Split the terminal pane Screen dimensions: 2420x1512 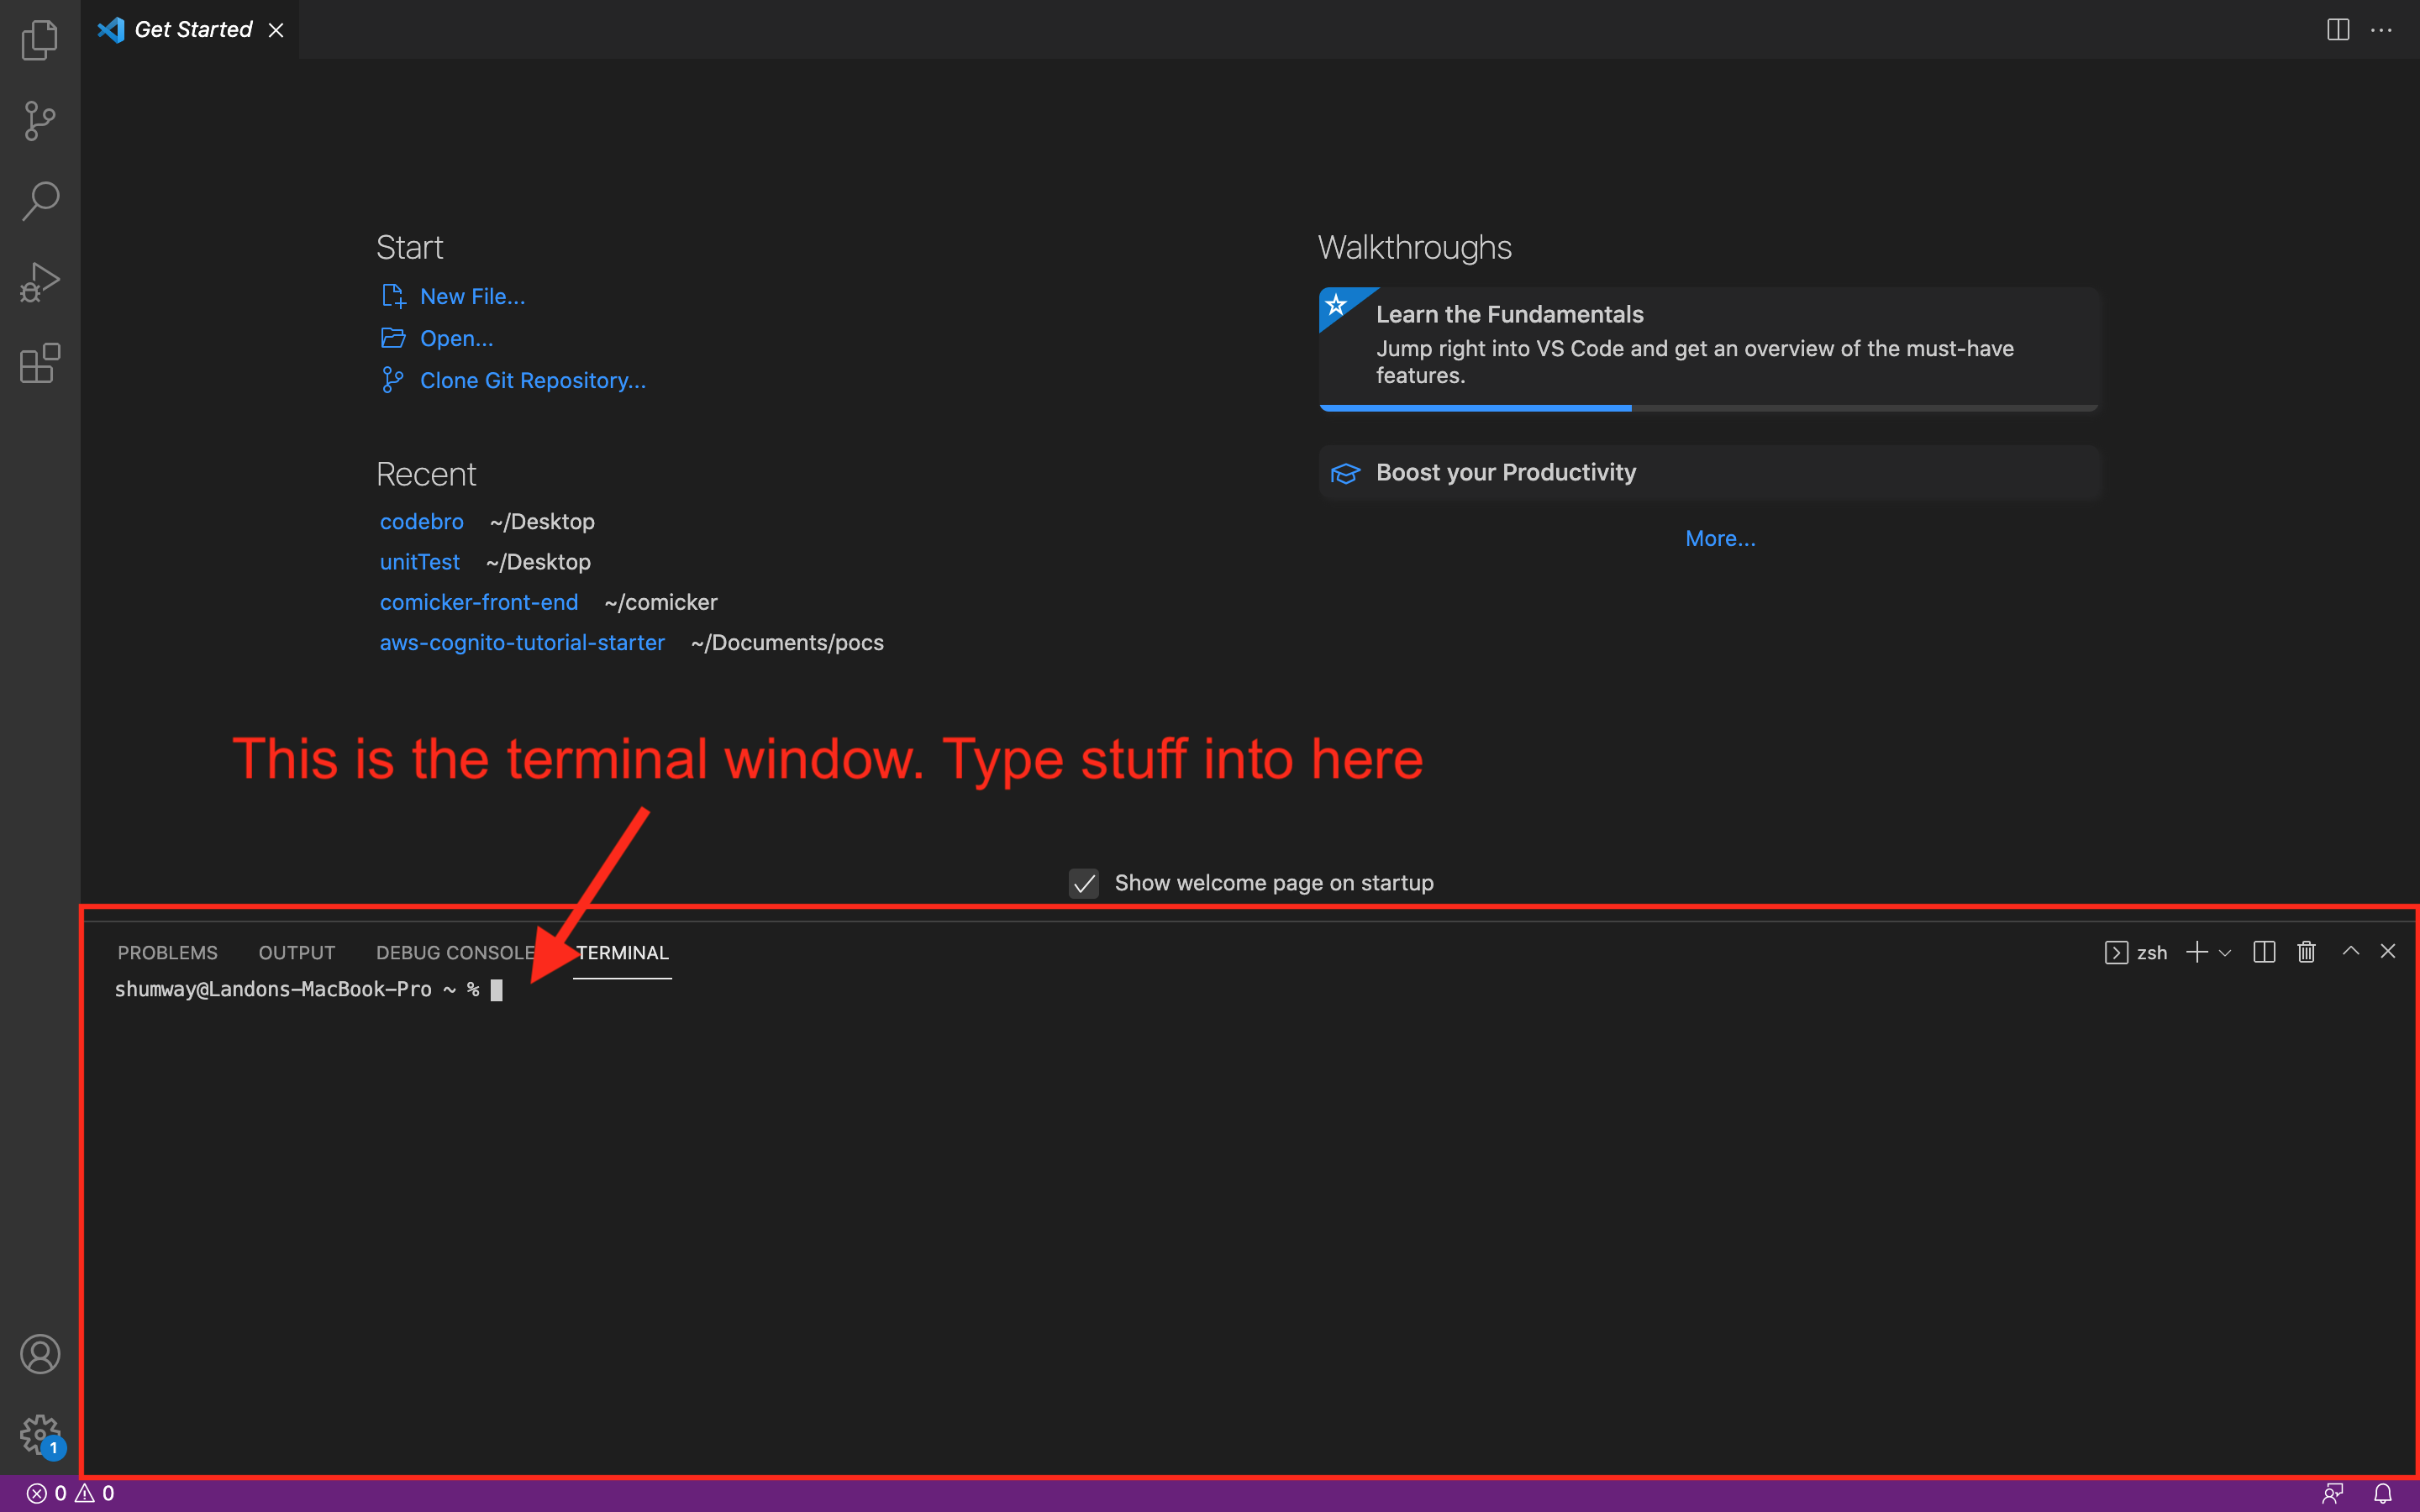click(x=2264, y=952)
